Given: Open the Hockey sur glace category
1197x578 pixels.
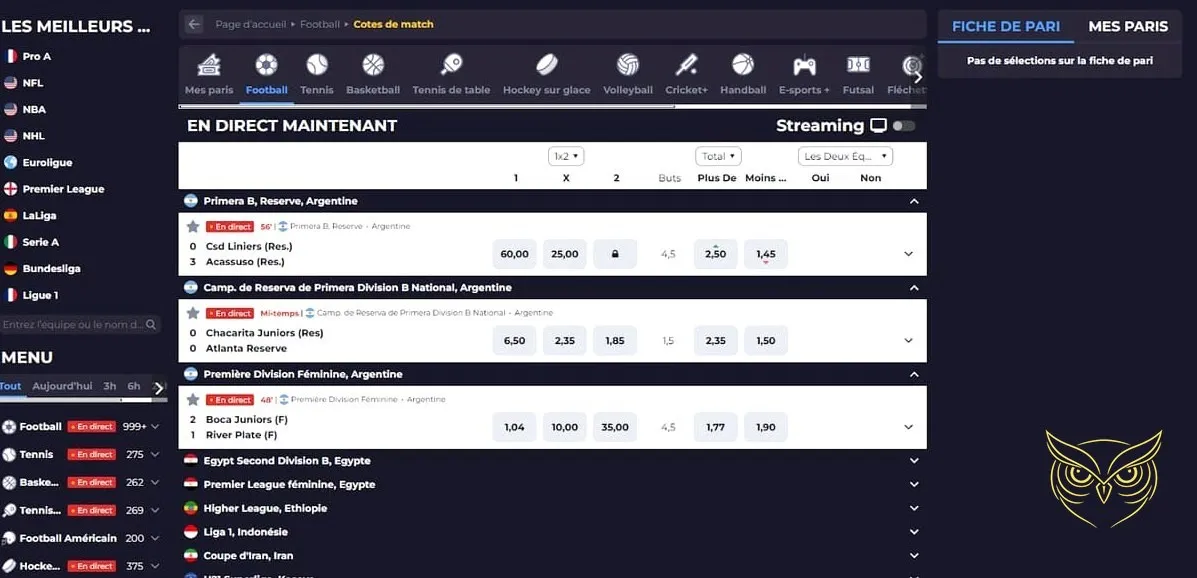Looking at the screenshot, I should pyautogui.click(x=545, y=72).
